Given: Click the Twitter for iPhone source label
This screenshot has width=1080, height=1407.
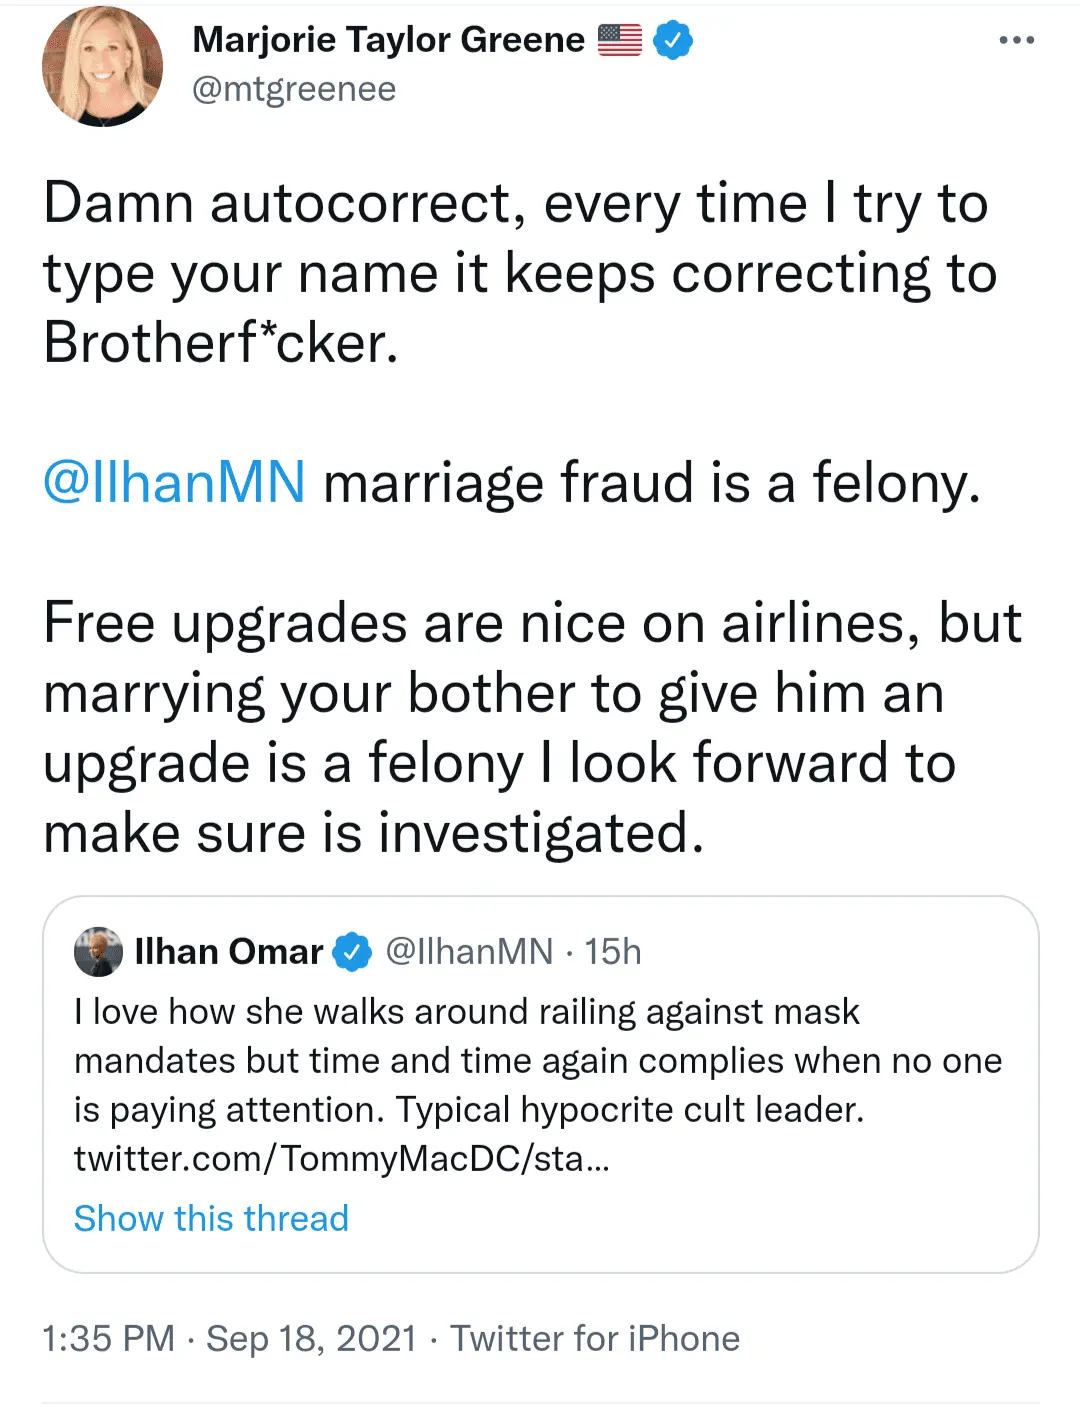Looking at the screenshot, I should 595,1338.
